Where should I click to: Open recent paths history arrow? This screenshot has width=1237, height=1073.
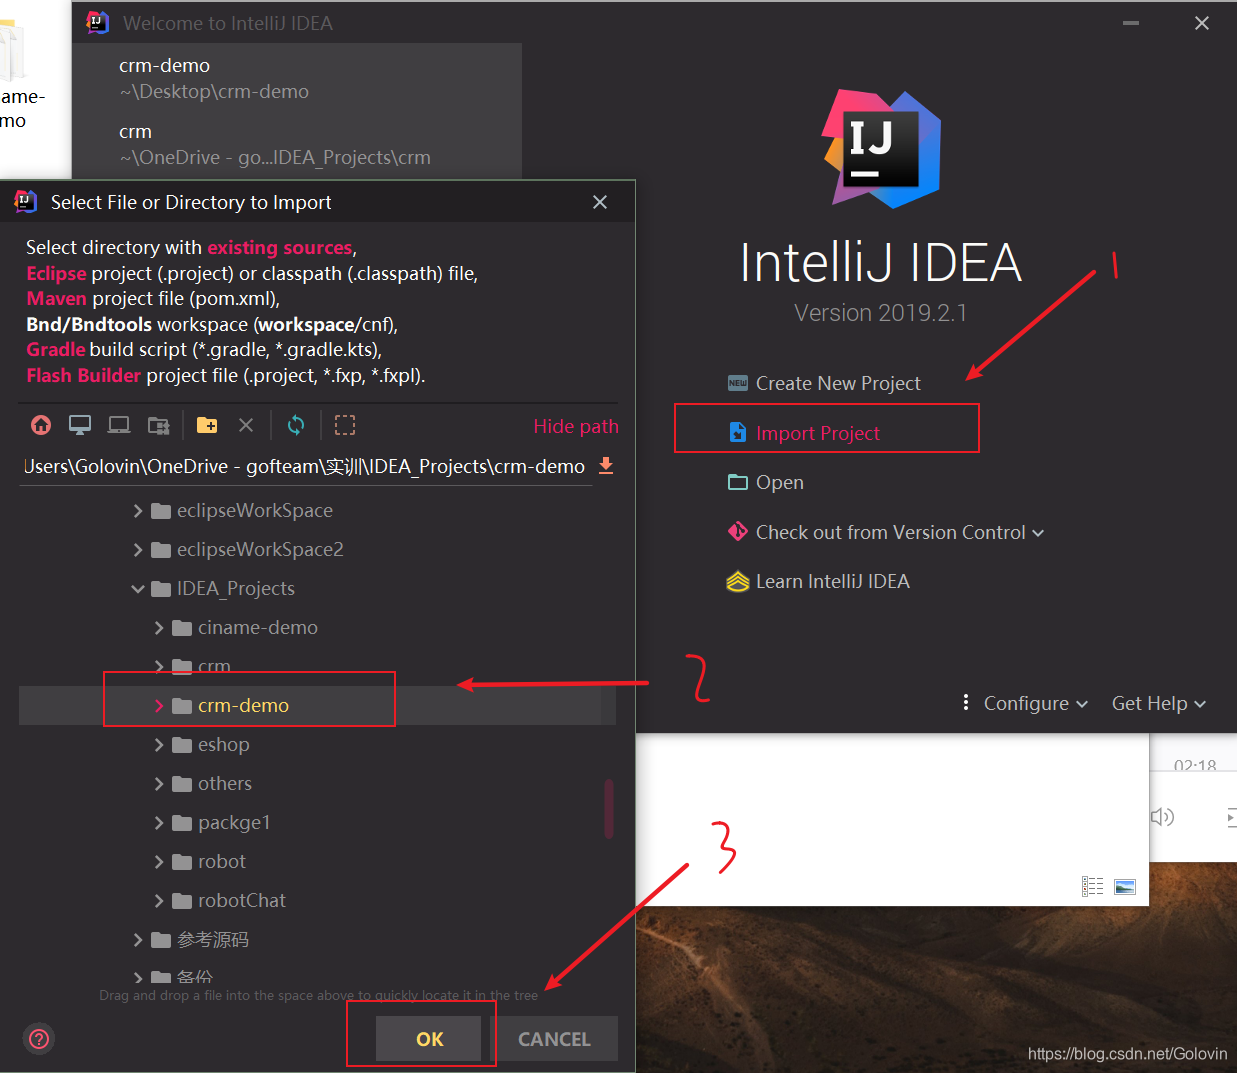(x=606, y=466)
